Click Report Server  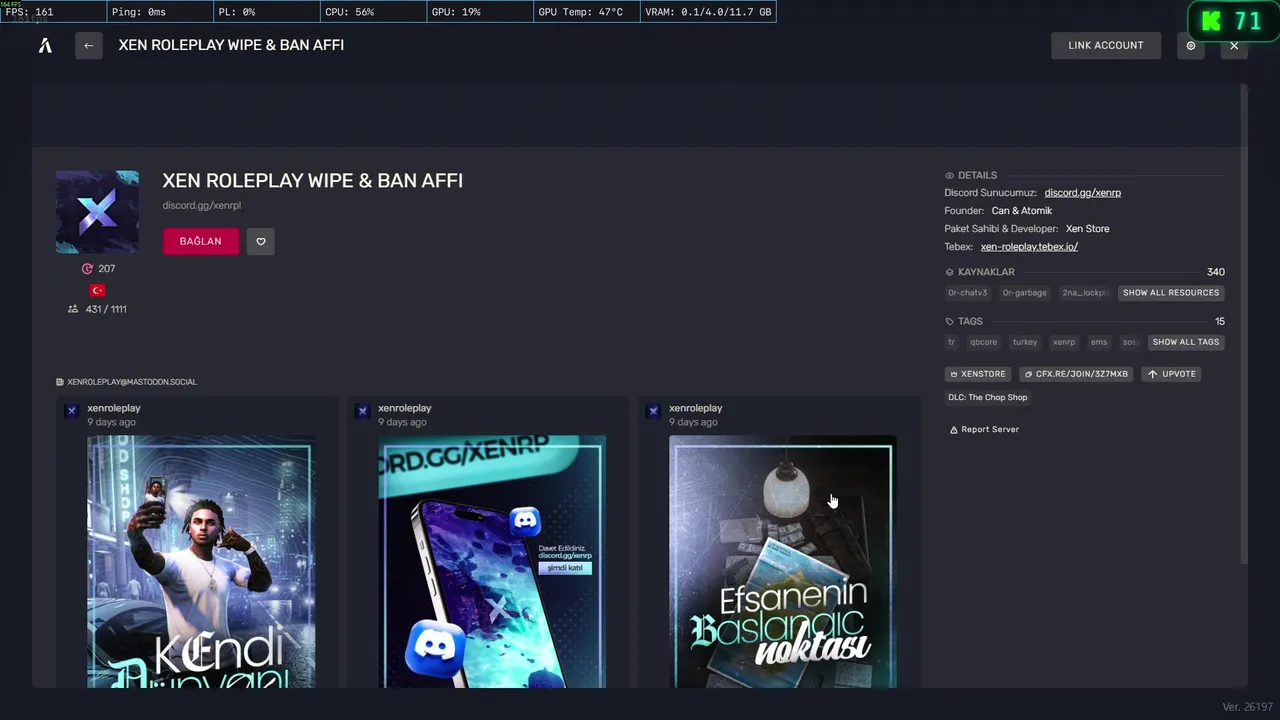pos(984,430)
